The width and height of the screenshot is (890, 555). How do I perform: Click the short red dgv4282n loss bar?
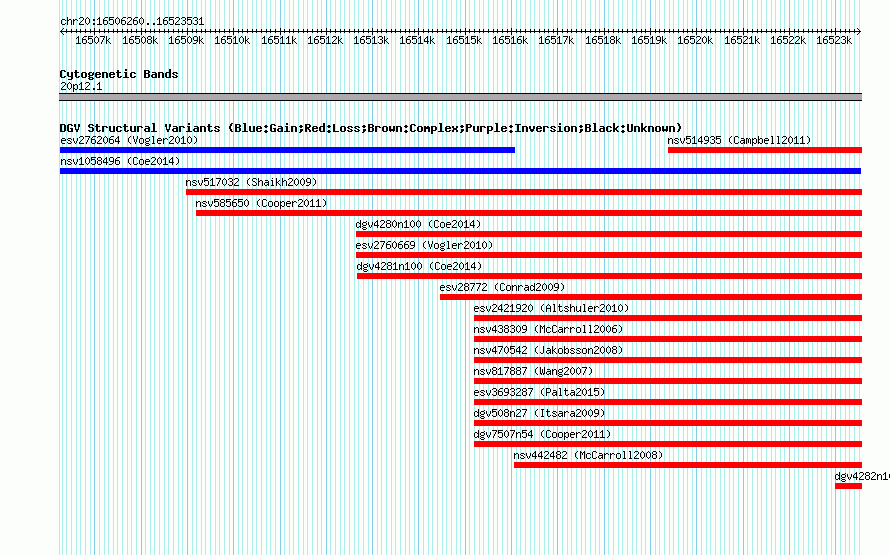(x=849, y=486)
